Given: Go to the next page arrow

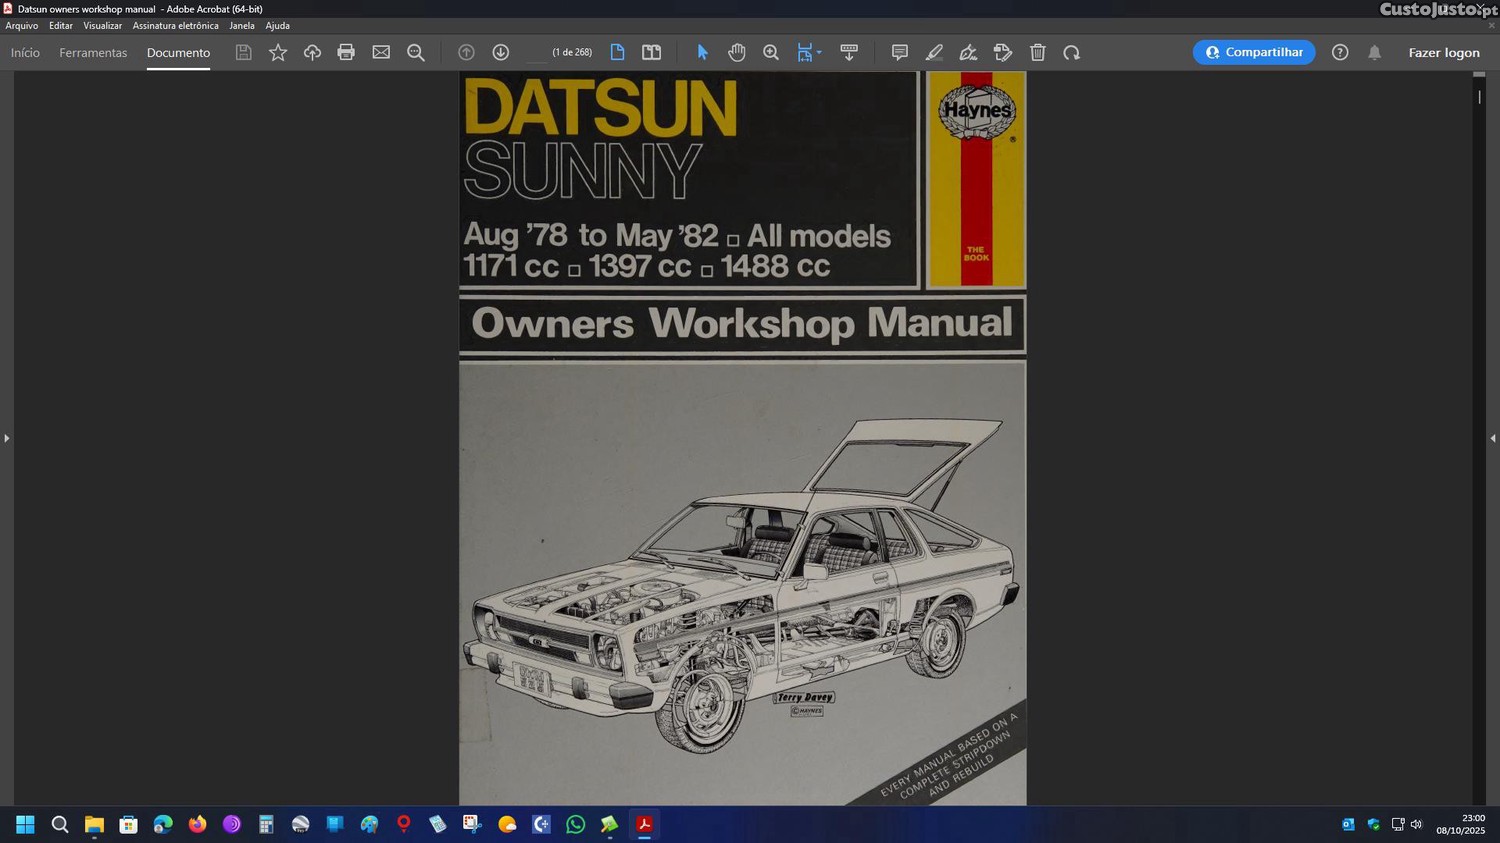Looking at the screenshot, I should (x=501, y=53).
